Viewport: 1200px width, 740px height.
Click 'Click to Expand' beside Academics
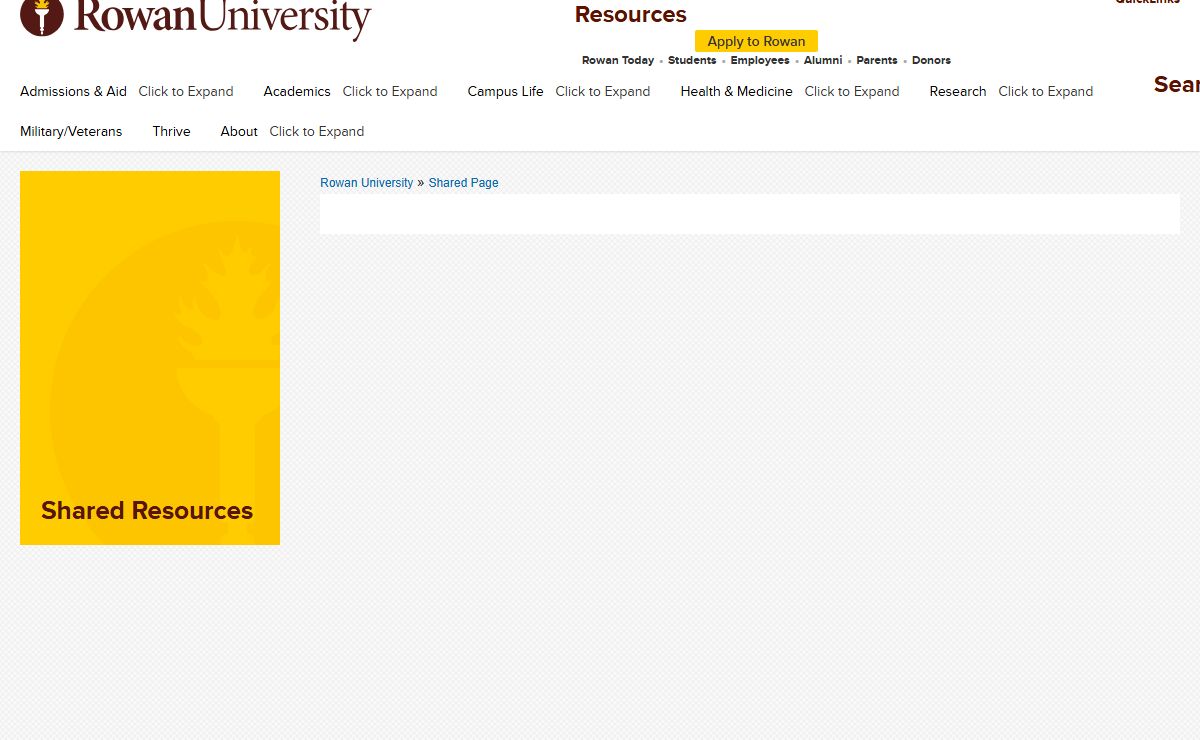390,91
